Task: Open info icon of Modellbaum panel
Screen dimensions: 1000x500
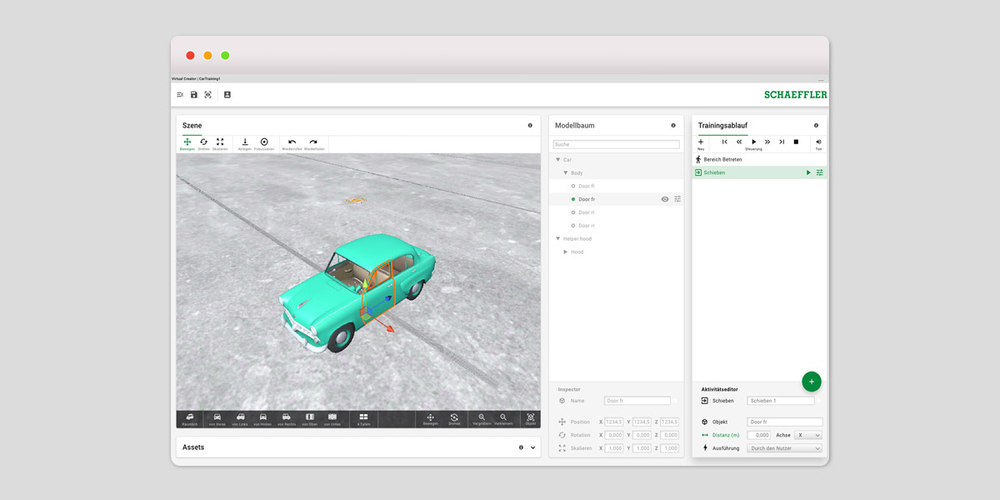Action: click(673, 126)
